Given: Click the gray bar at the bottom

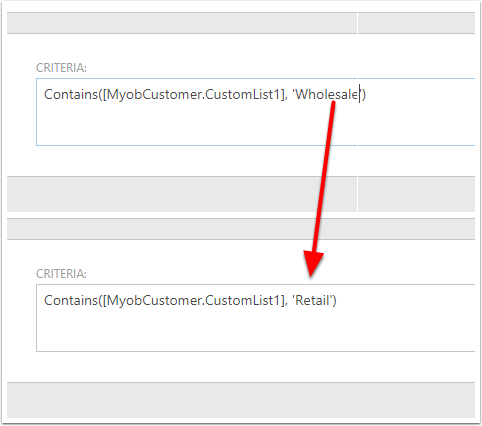Looking at the screenshot, I should [x=241, y=400].
